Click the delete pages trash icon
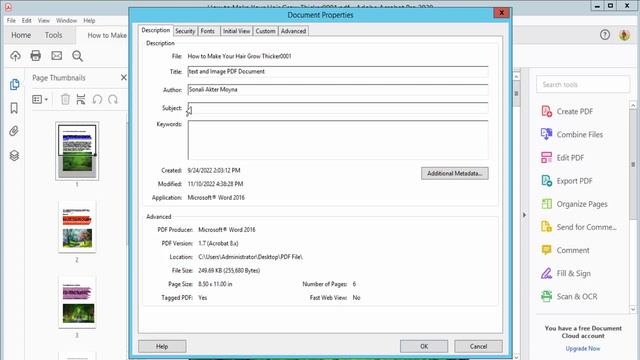 point(65,99)
